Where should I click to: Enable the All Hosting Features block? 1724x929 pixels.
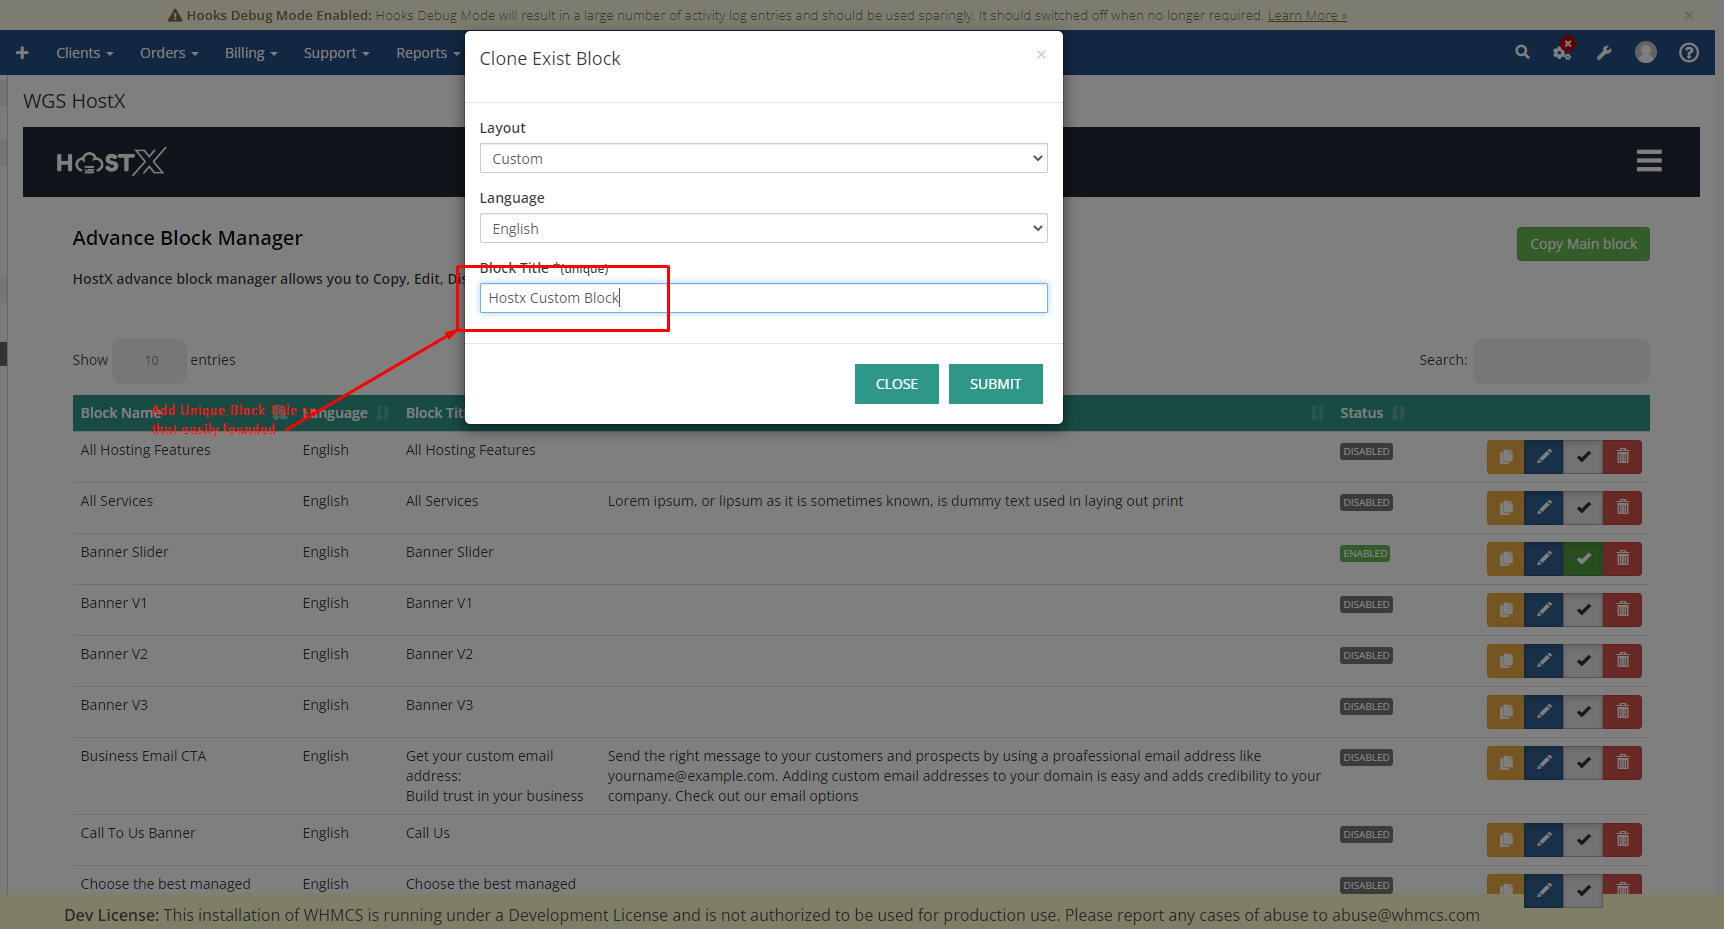click(x=1583, y=457)
